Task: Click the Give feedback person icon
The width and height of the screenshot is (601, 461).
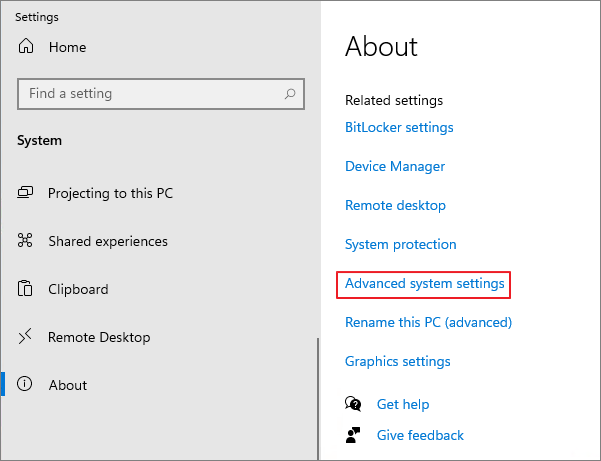Action: point(353,435)
